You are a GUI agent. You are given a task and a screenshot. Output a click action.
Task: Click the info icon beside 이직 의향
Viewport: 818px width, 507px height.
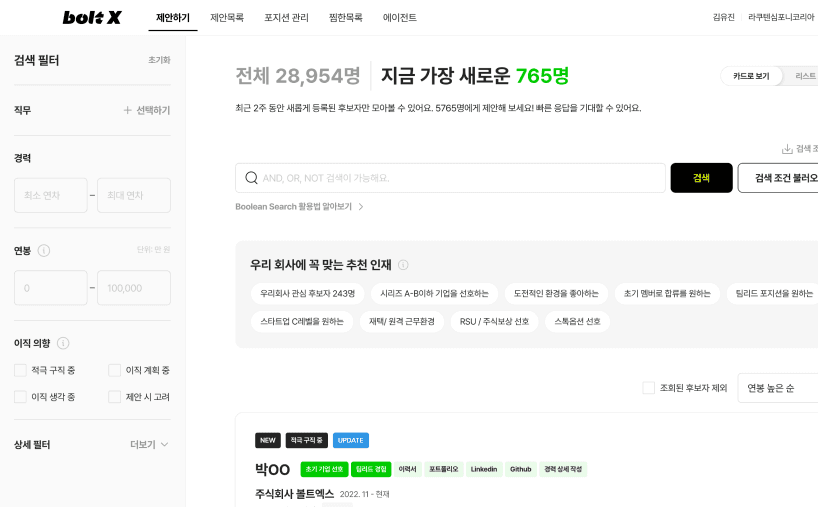[x=63, y=343]
